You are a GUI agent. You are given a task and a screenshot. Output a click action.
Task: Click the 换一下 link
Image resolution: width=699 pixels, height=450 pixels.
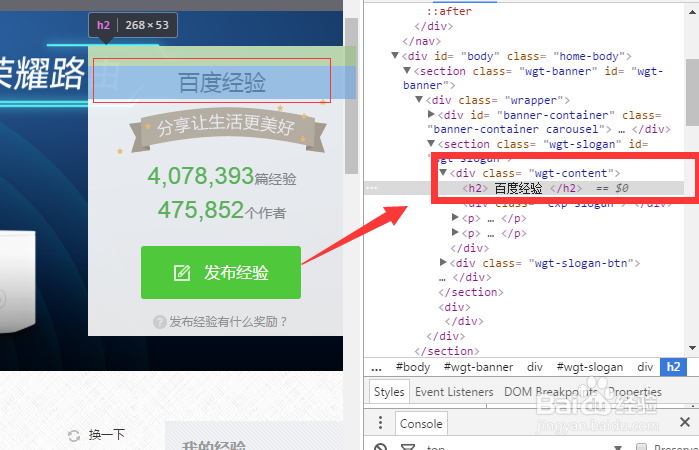point(107,434)
